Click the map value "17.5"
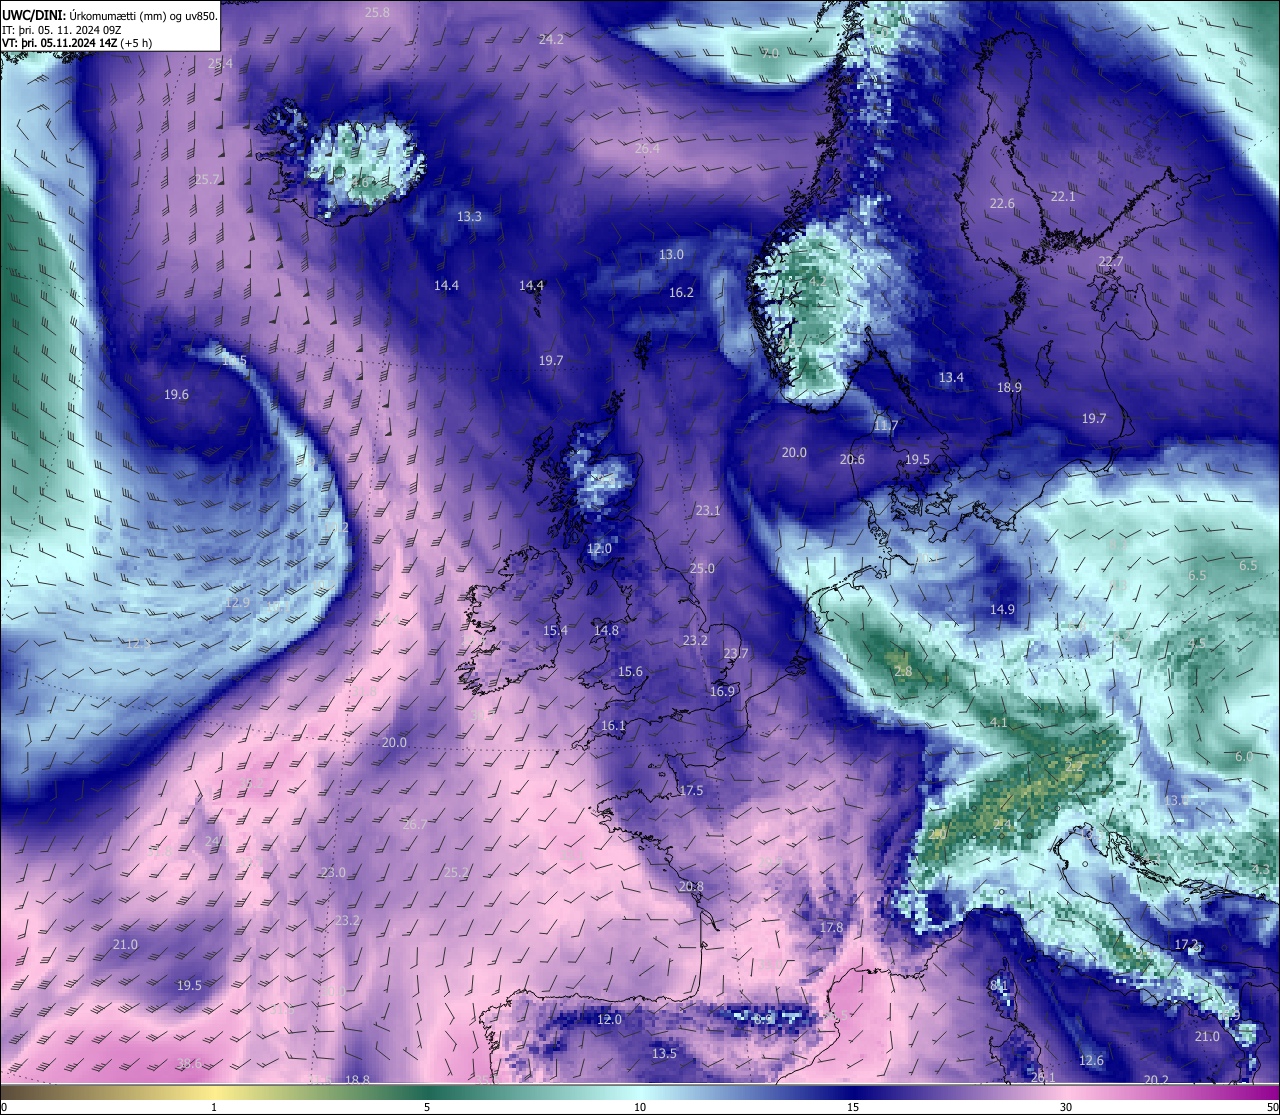 691,790
